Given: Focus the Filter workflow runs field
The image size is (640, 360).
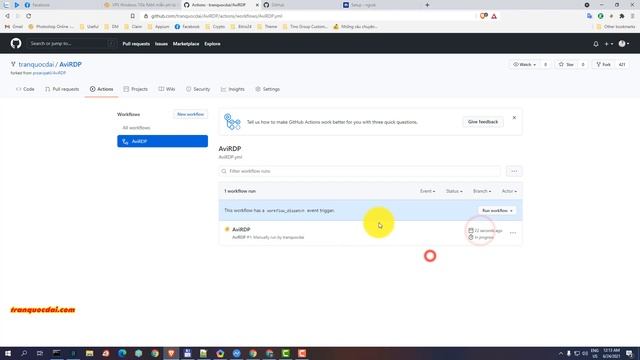Looking at the screenshot, I should [x=360, y=171].
